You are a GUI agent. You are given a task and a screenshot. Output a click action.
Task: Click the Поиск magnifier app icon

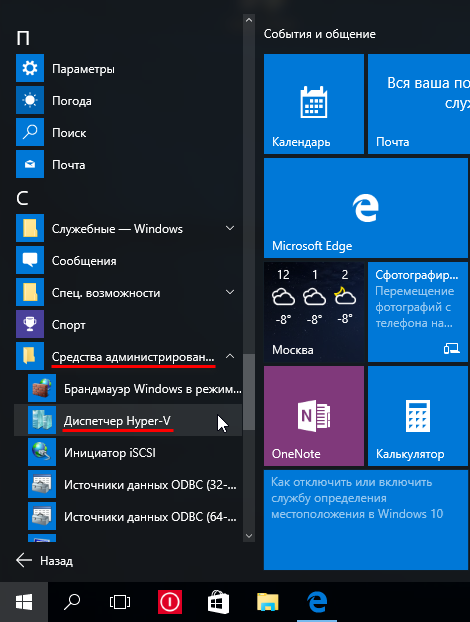(30, 132)
